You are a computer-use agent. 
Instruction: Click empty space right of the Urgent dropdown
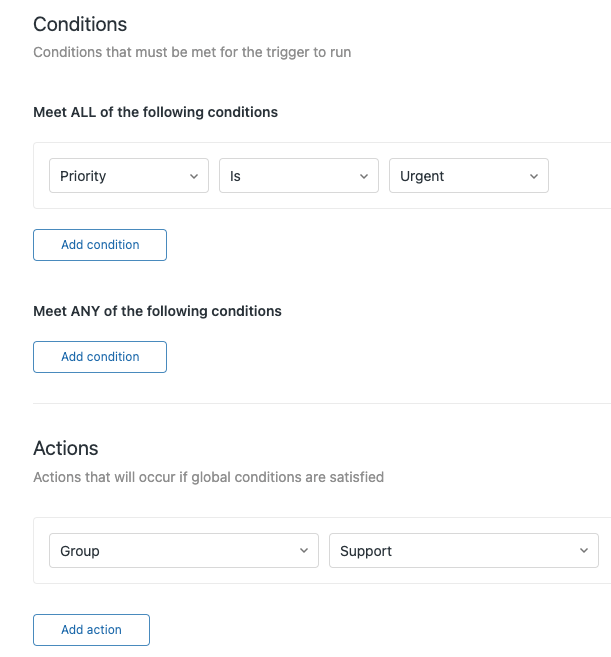point(580,176)
